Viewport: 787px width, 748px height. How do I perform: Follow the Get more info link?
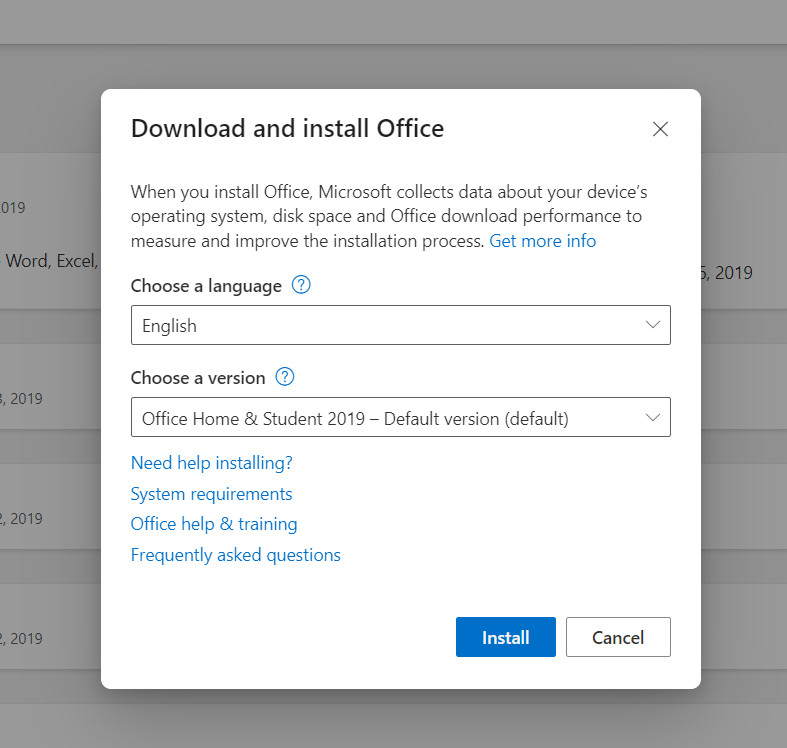(x=543, y=241)
